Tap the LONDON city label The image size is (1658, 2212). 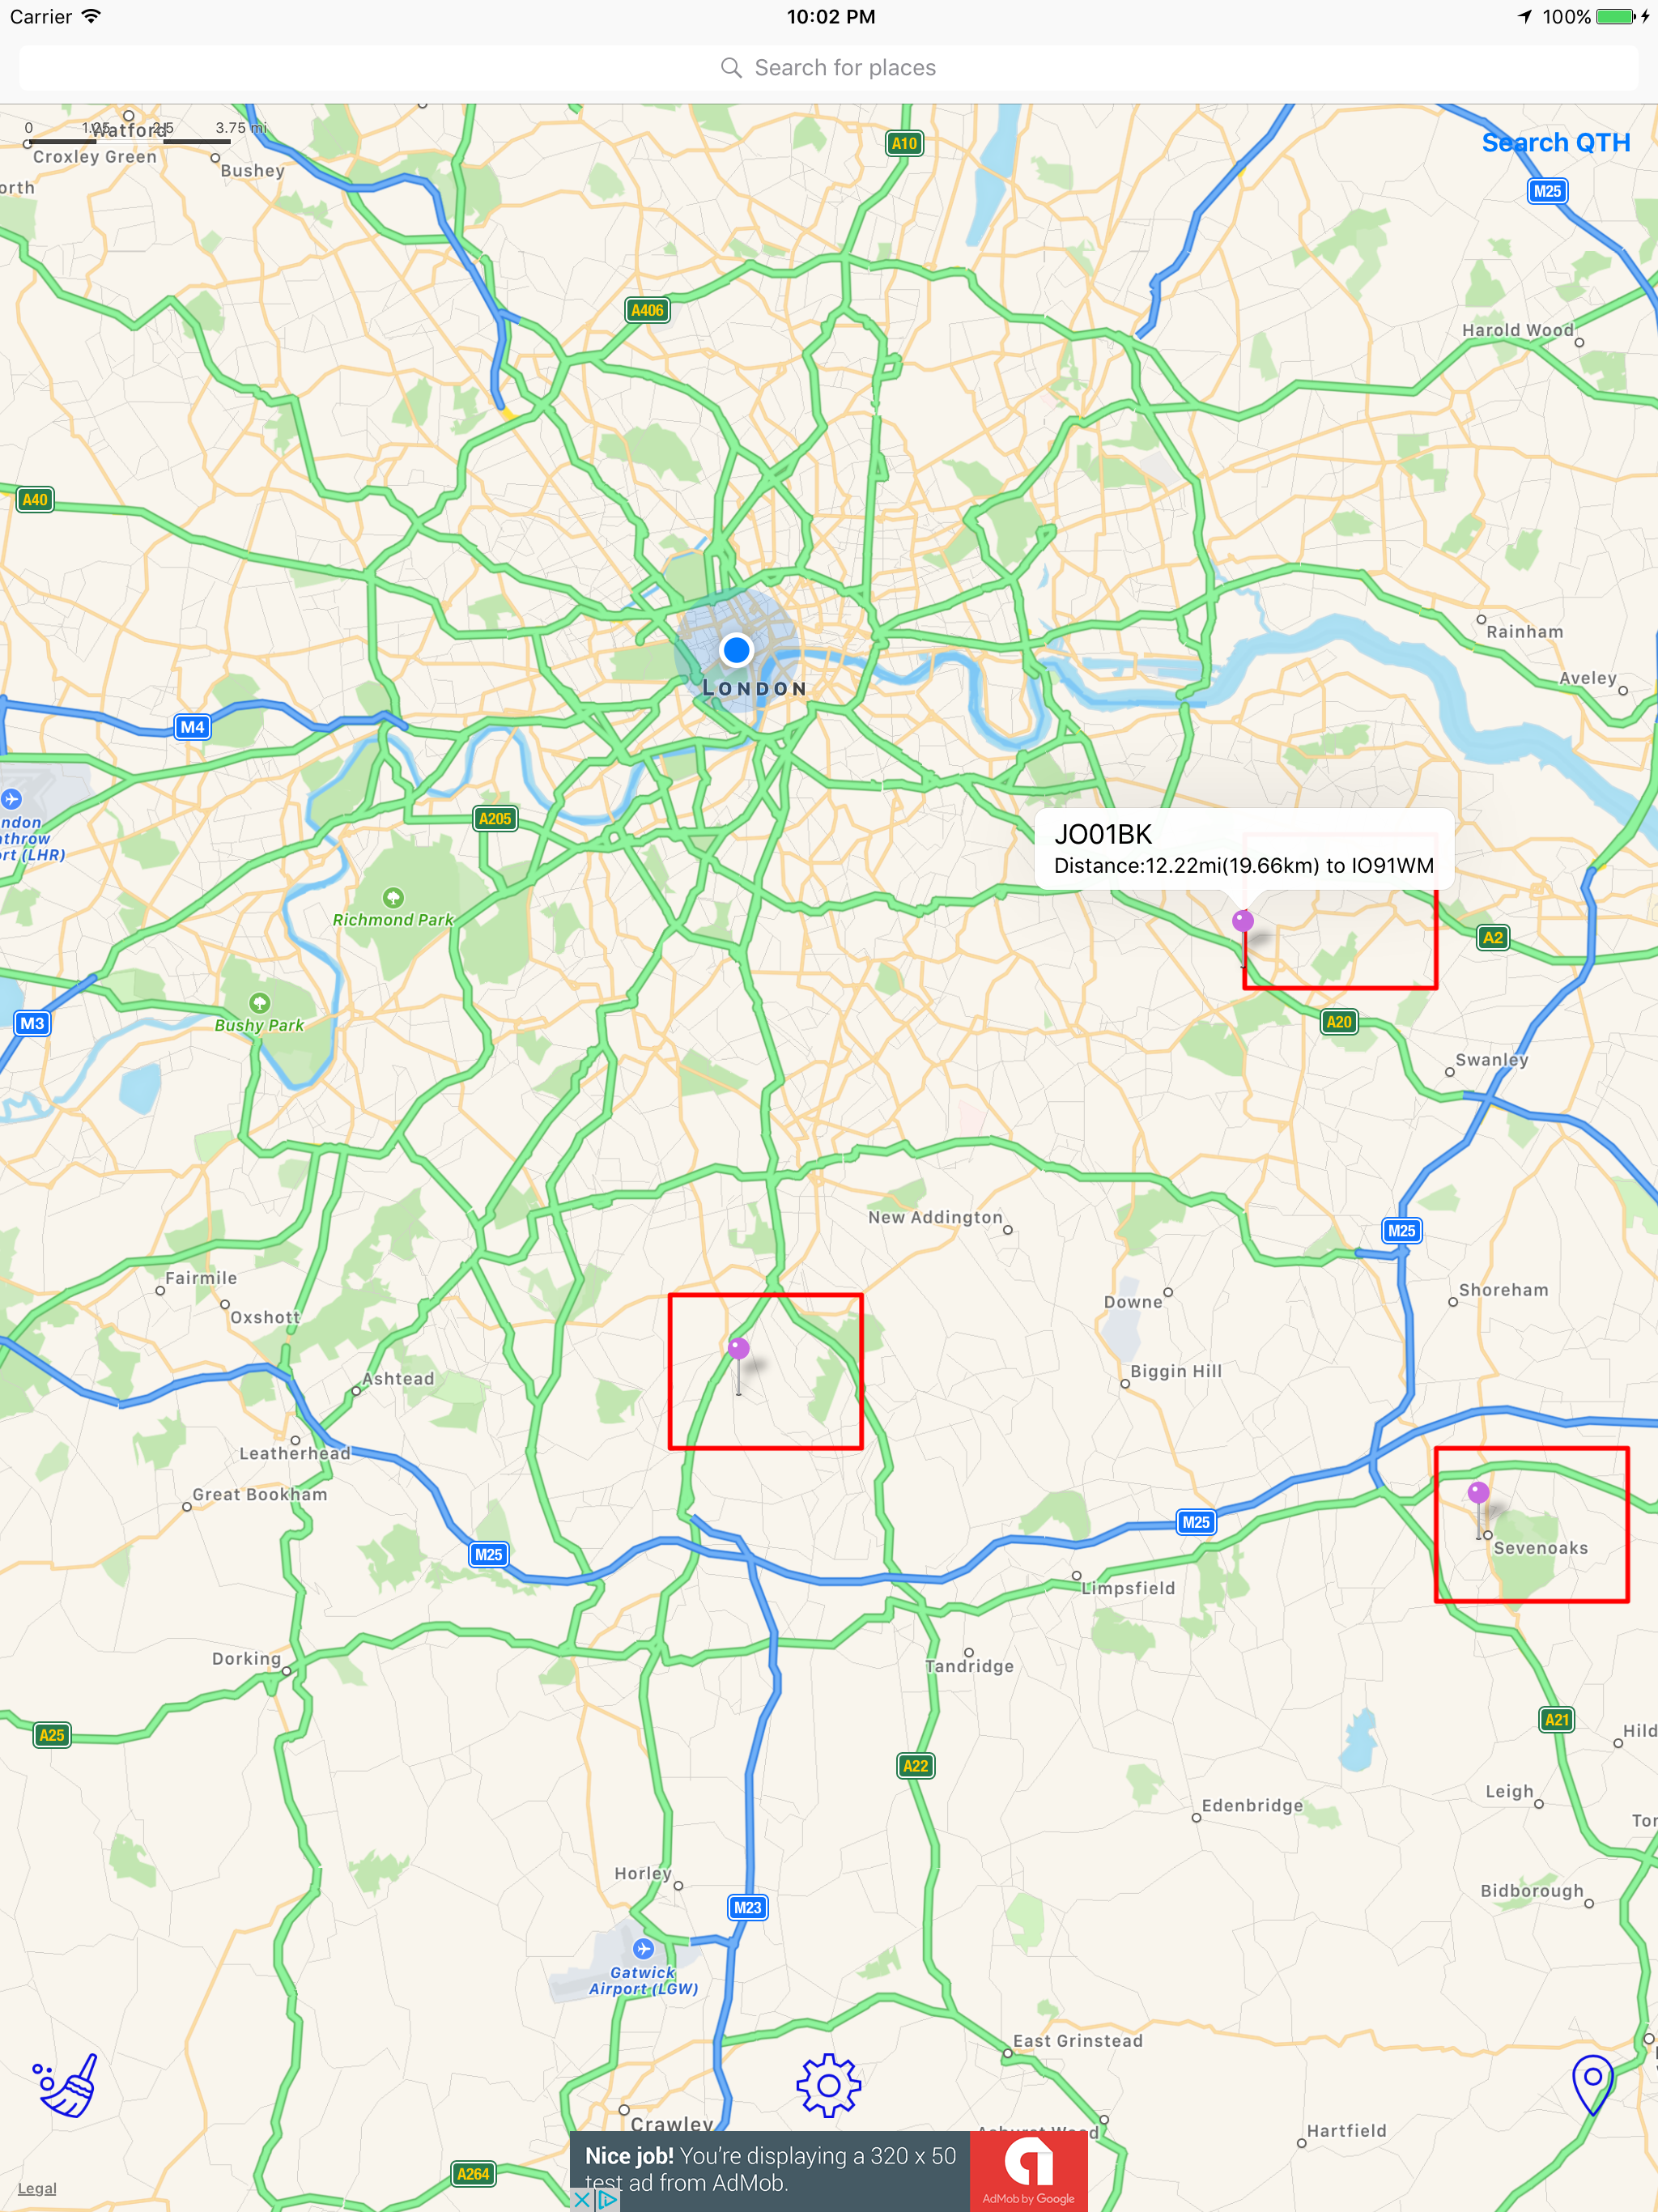click(755, 688)
